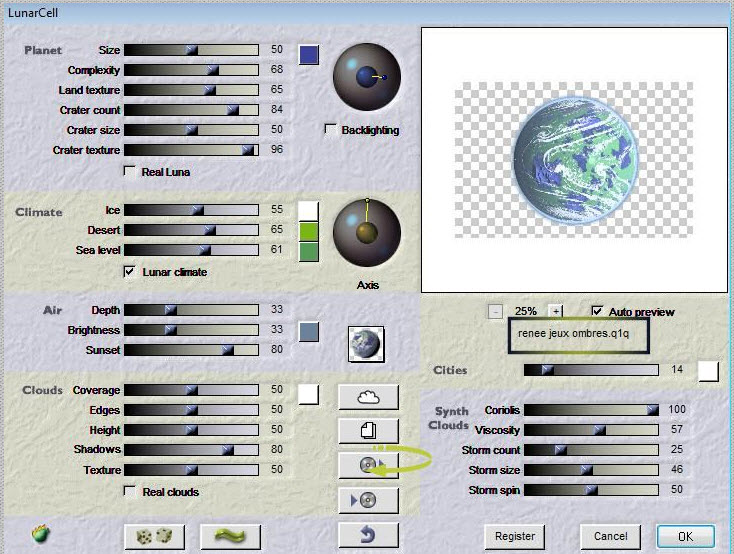Click the undo arrow button

(368, 535)
